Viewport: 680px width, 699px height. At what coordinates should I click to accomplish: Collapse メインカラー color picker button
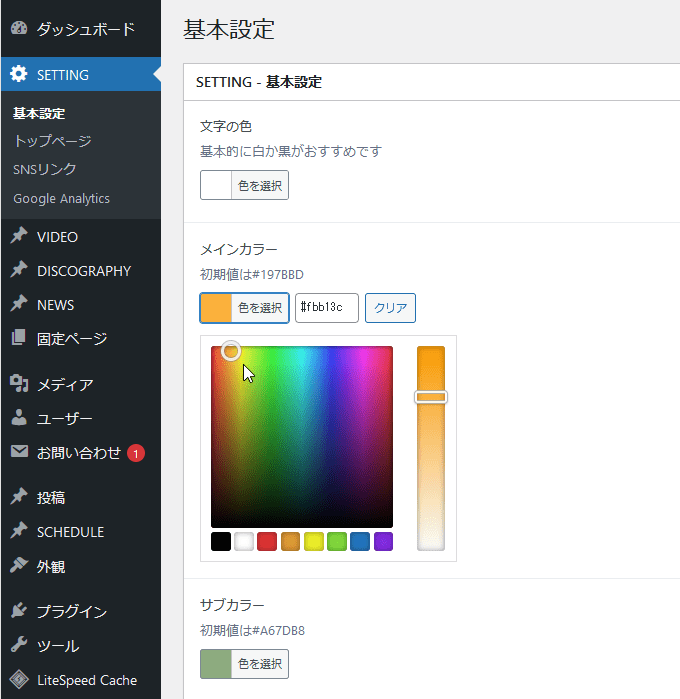click(x=244, y=308)
